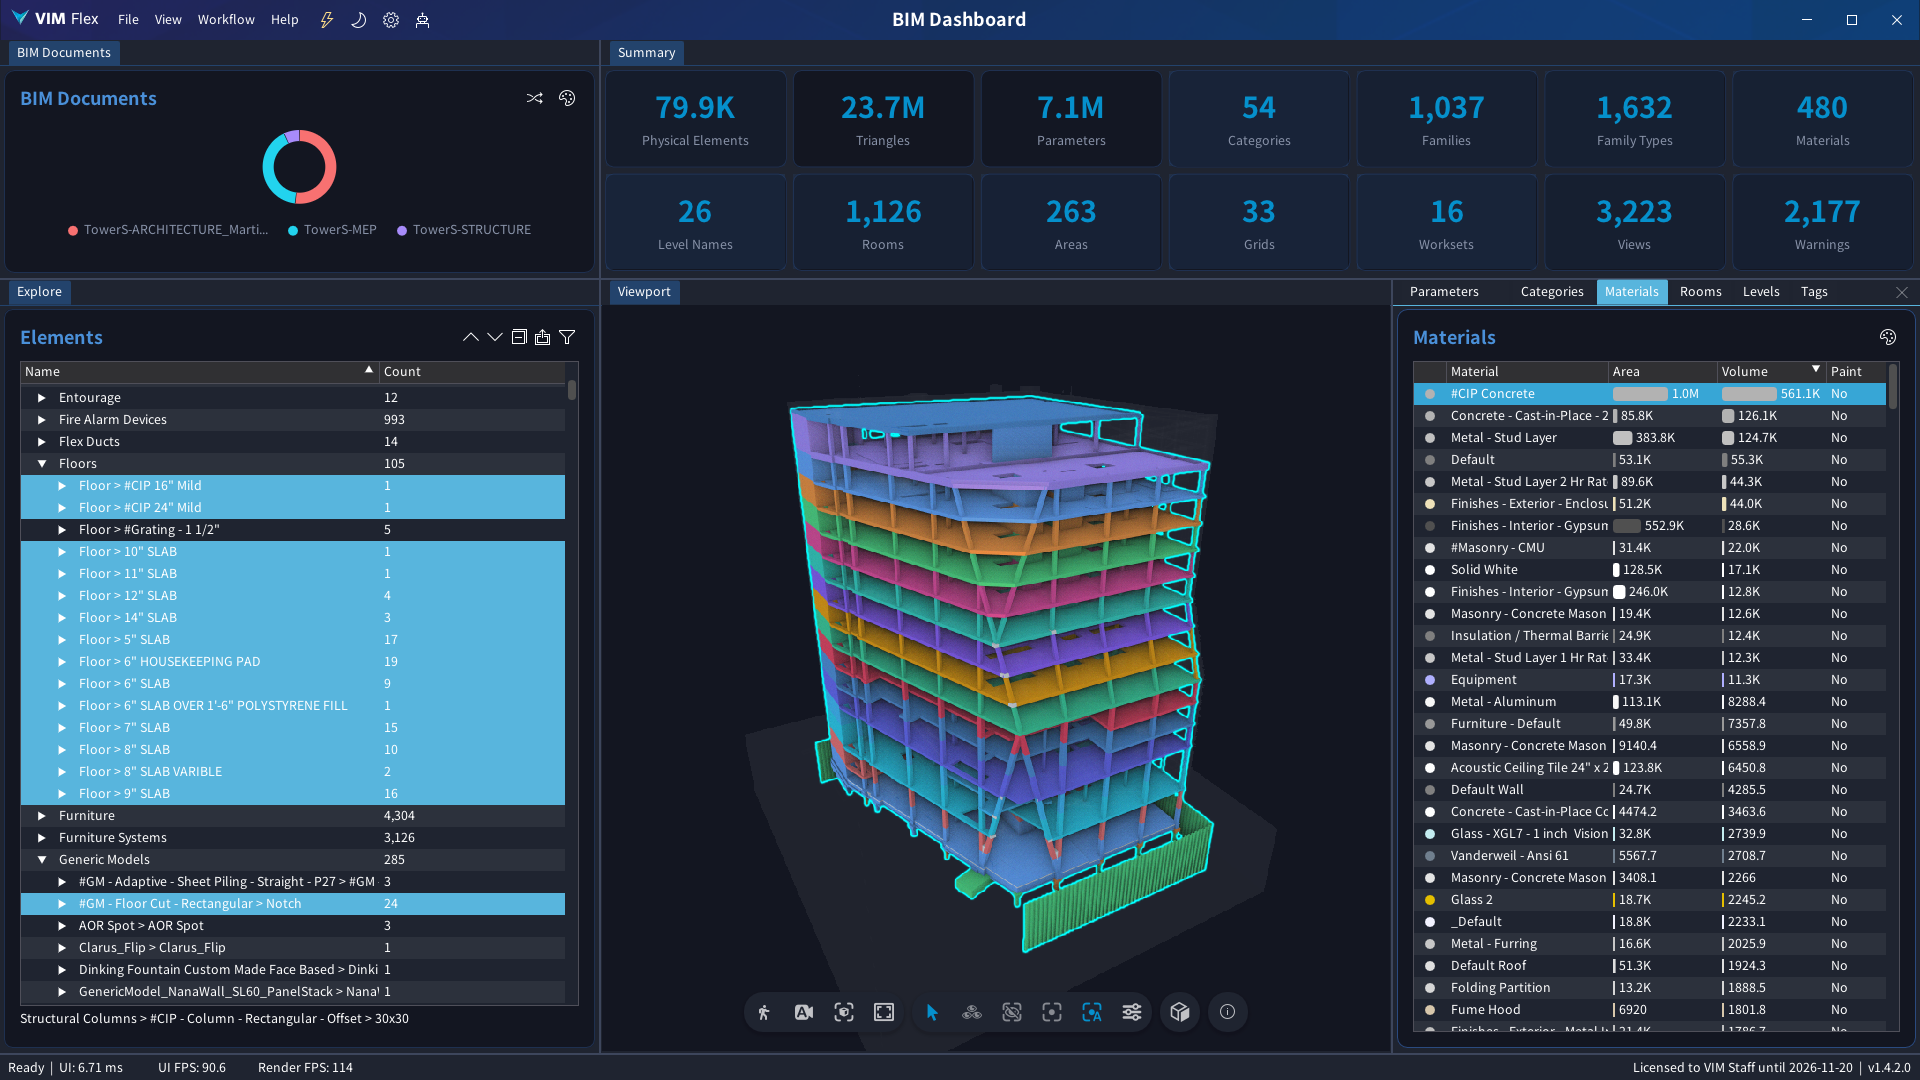Open the Workflow menu
Viewport: 1920px width, 1080px height.
(x=226, y=20)
